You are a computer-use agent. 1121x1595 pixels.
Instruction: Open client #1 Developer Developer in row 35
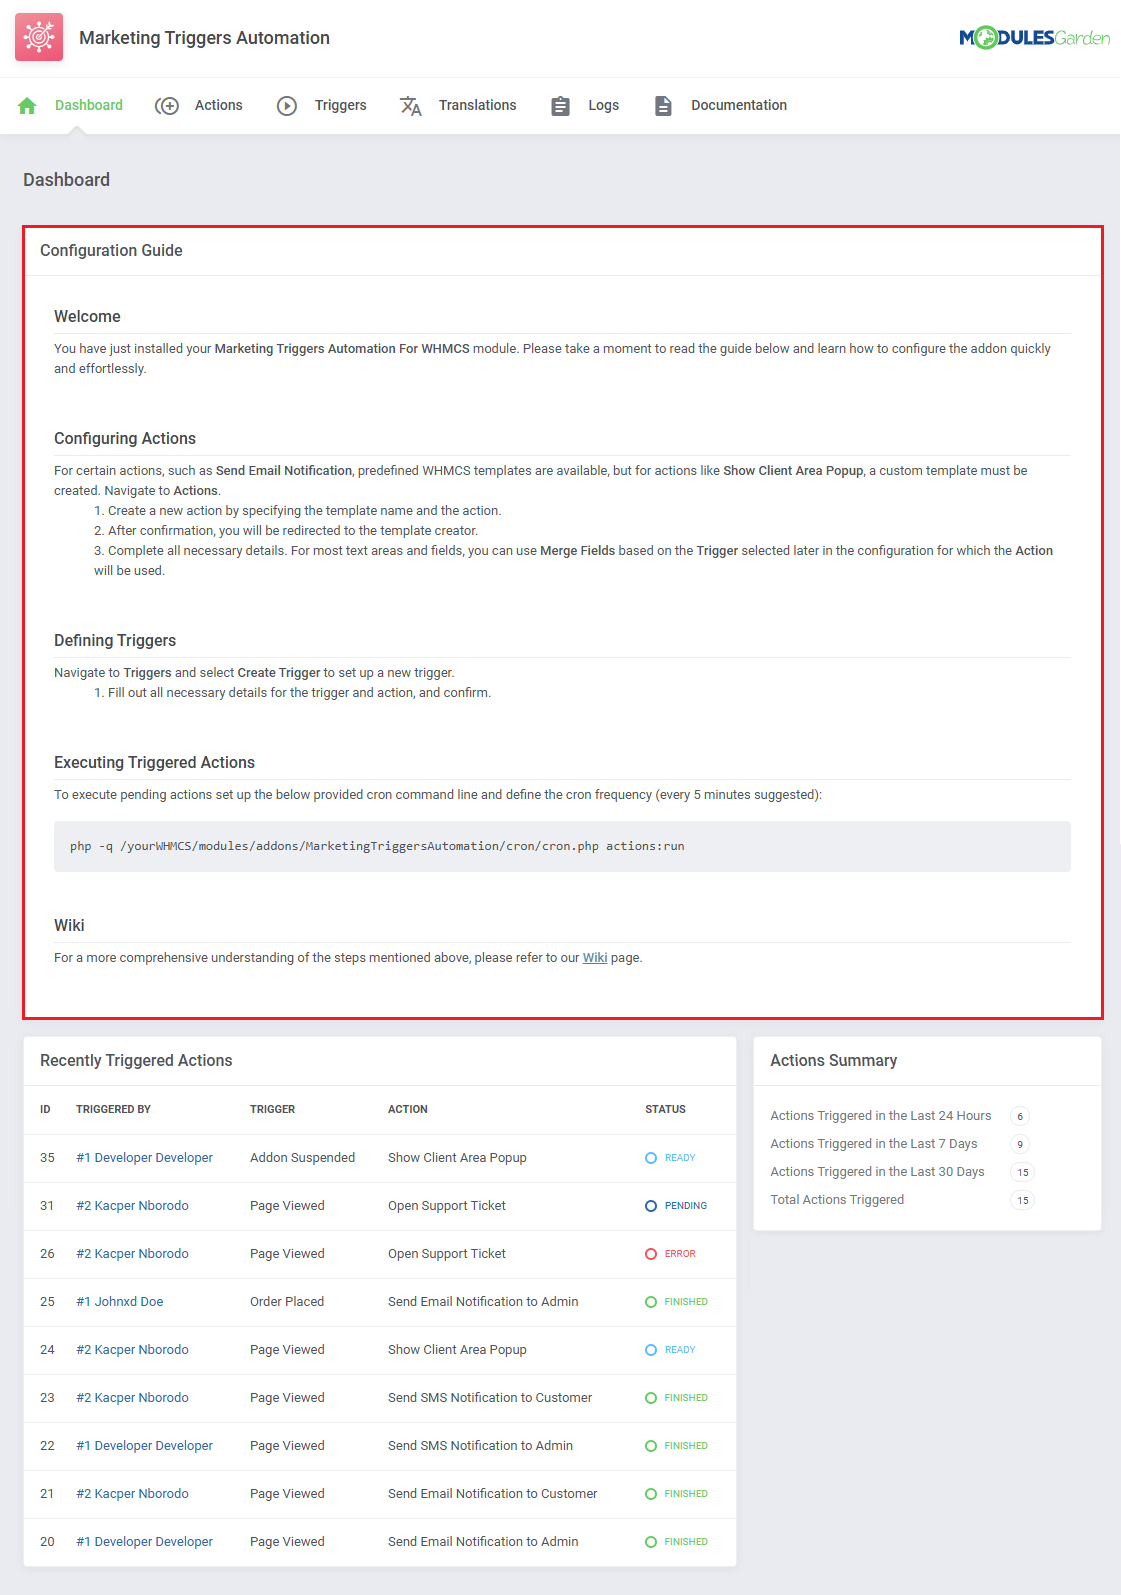click(x=144, y=1157)
